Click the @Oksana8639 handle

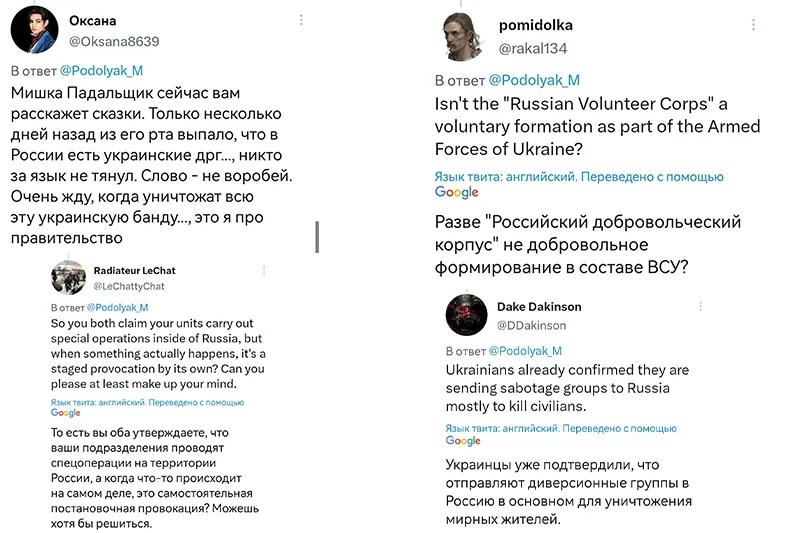114,41
